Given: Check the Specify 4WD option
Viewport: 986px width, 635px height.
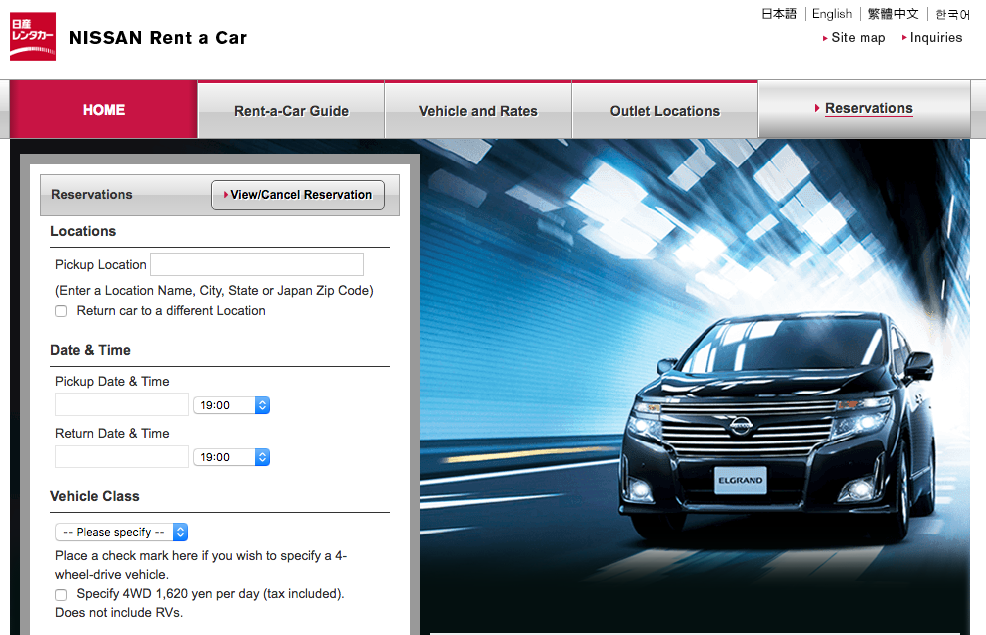Looking at the screenshot, I should [x=61, y=594].
